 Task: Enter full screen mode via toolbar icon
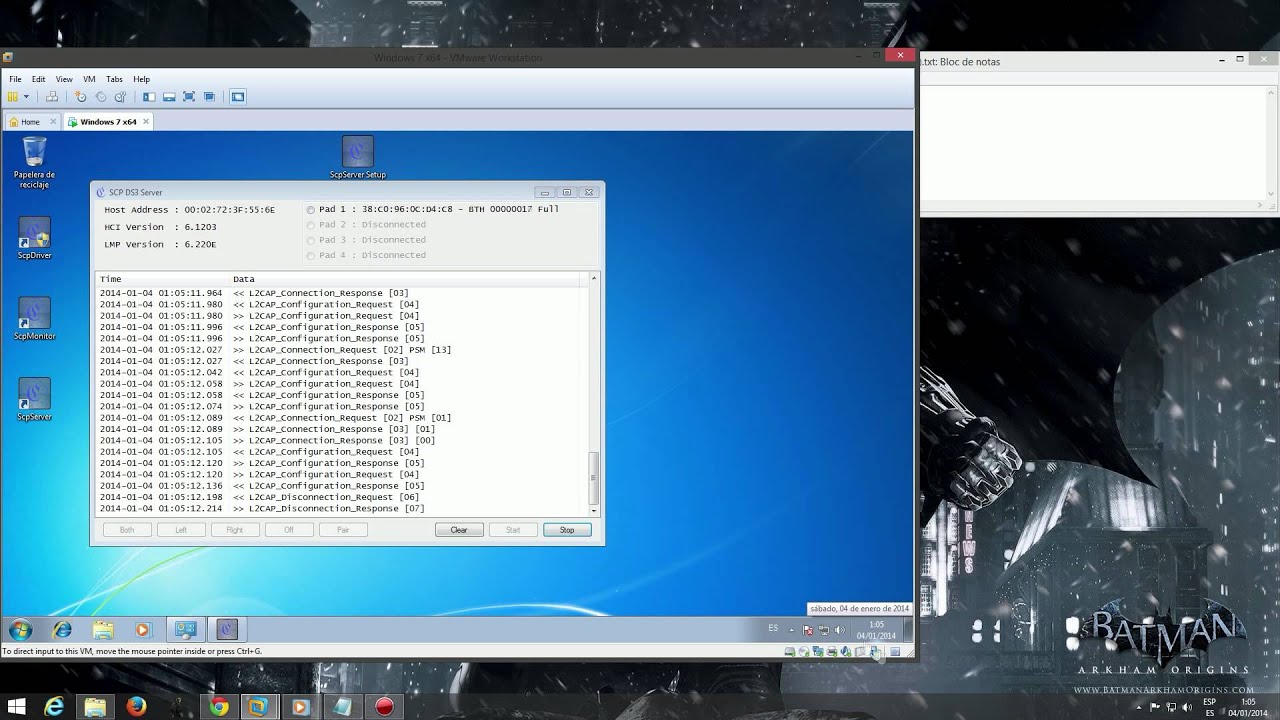click(189, 97)
